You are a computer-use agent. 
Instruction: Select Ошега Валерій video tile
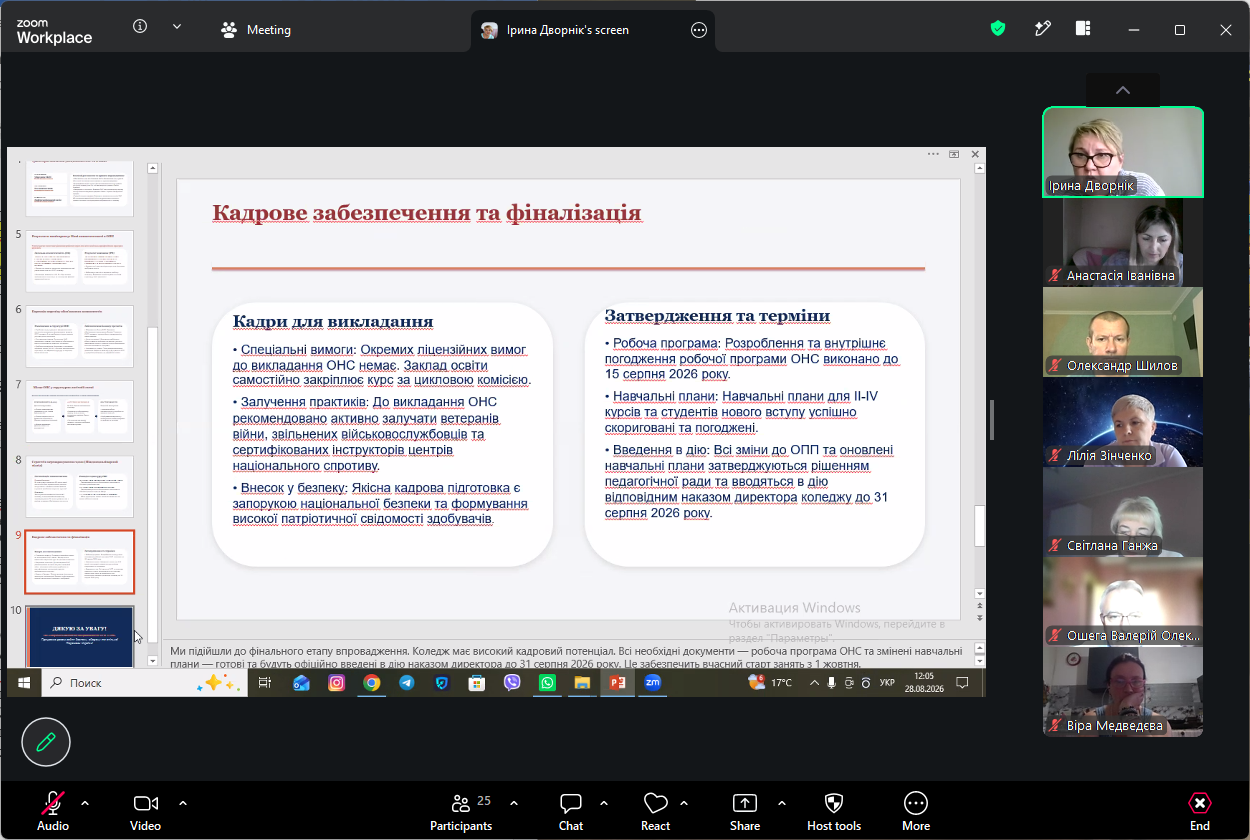1123,602
